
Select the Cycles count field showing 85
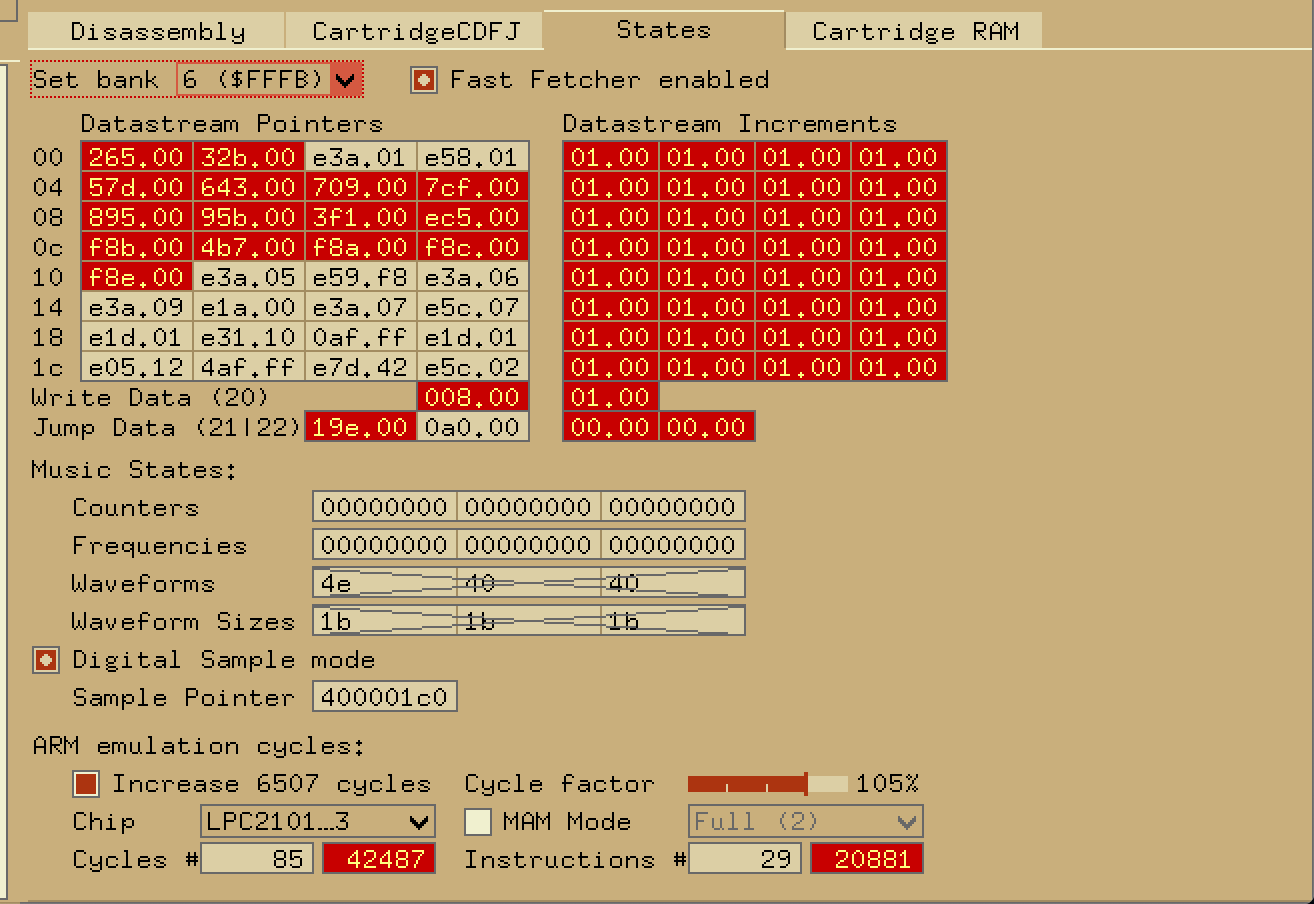coord(258,858)
